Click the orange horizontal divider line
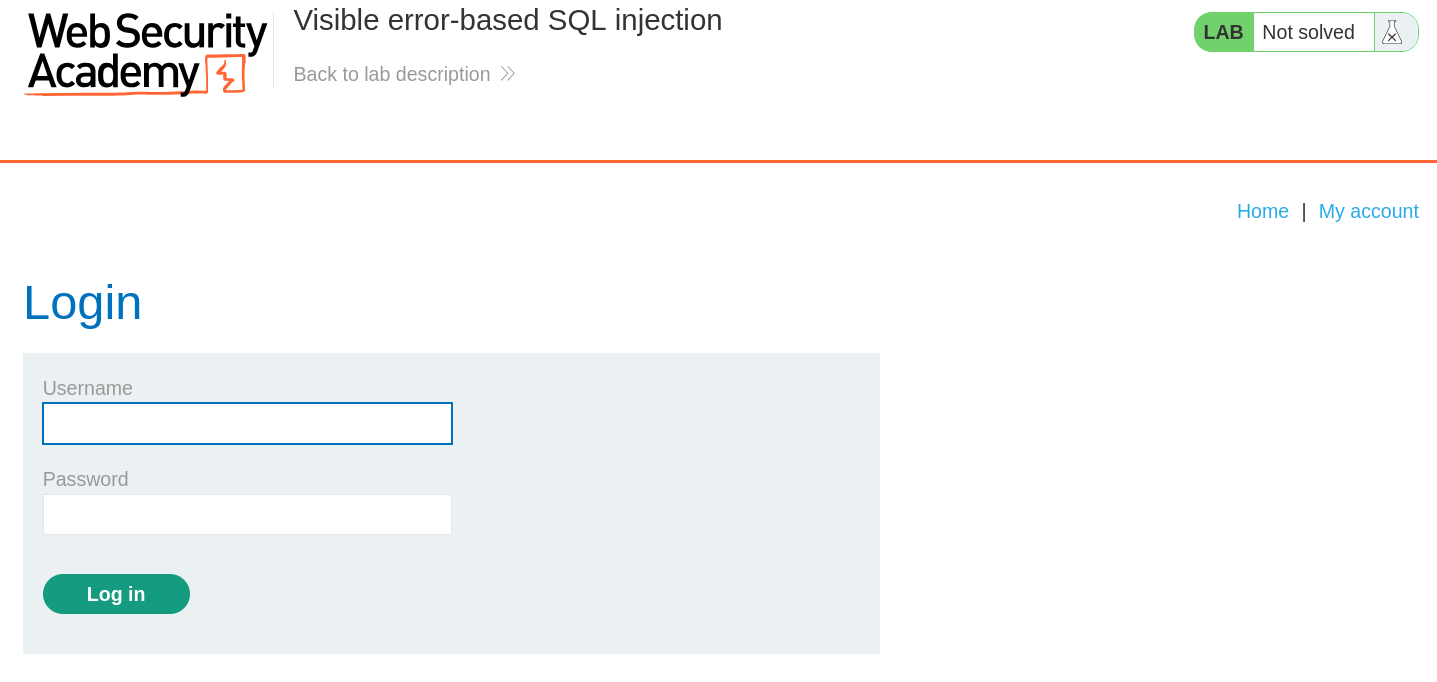1437x682 pixels. point(718,161)
